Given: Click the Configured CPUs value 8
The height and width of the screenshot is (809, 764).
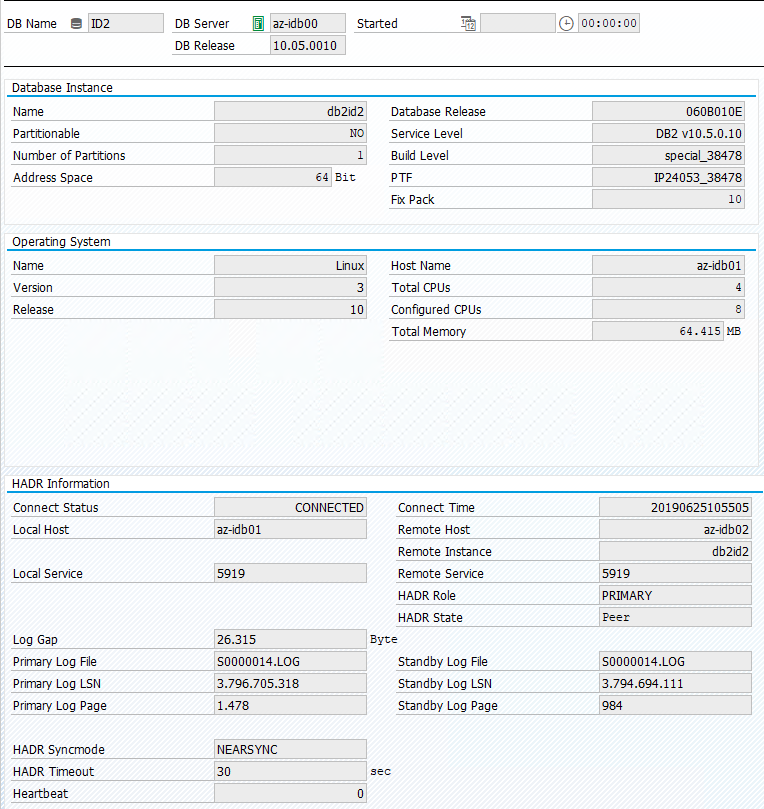Looking at the screenshot, I should tap(668, 310).
